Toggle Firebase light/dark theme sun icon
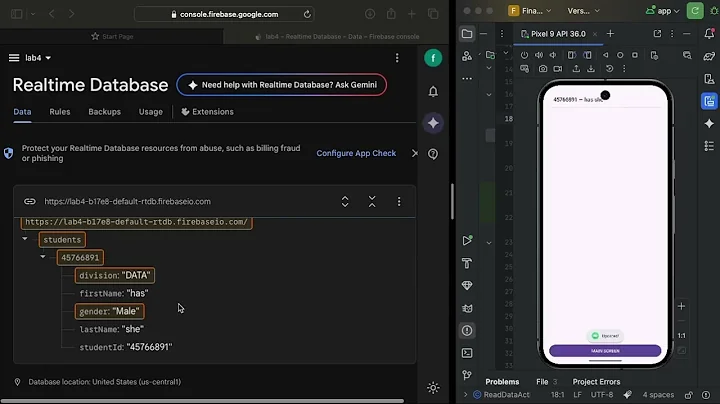This screenshot has width=720, height=404. click(433, 388)
